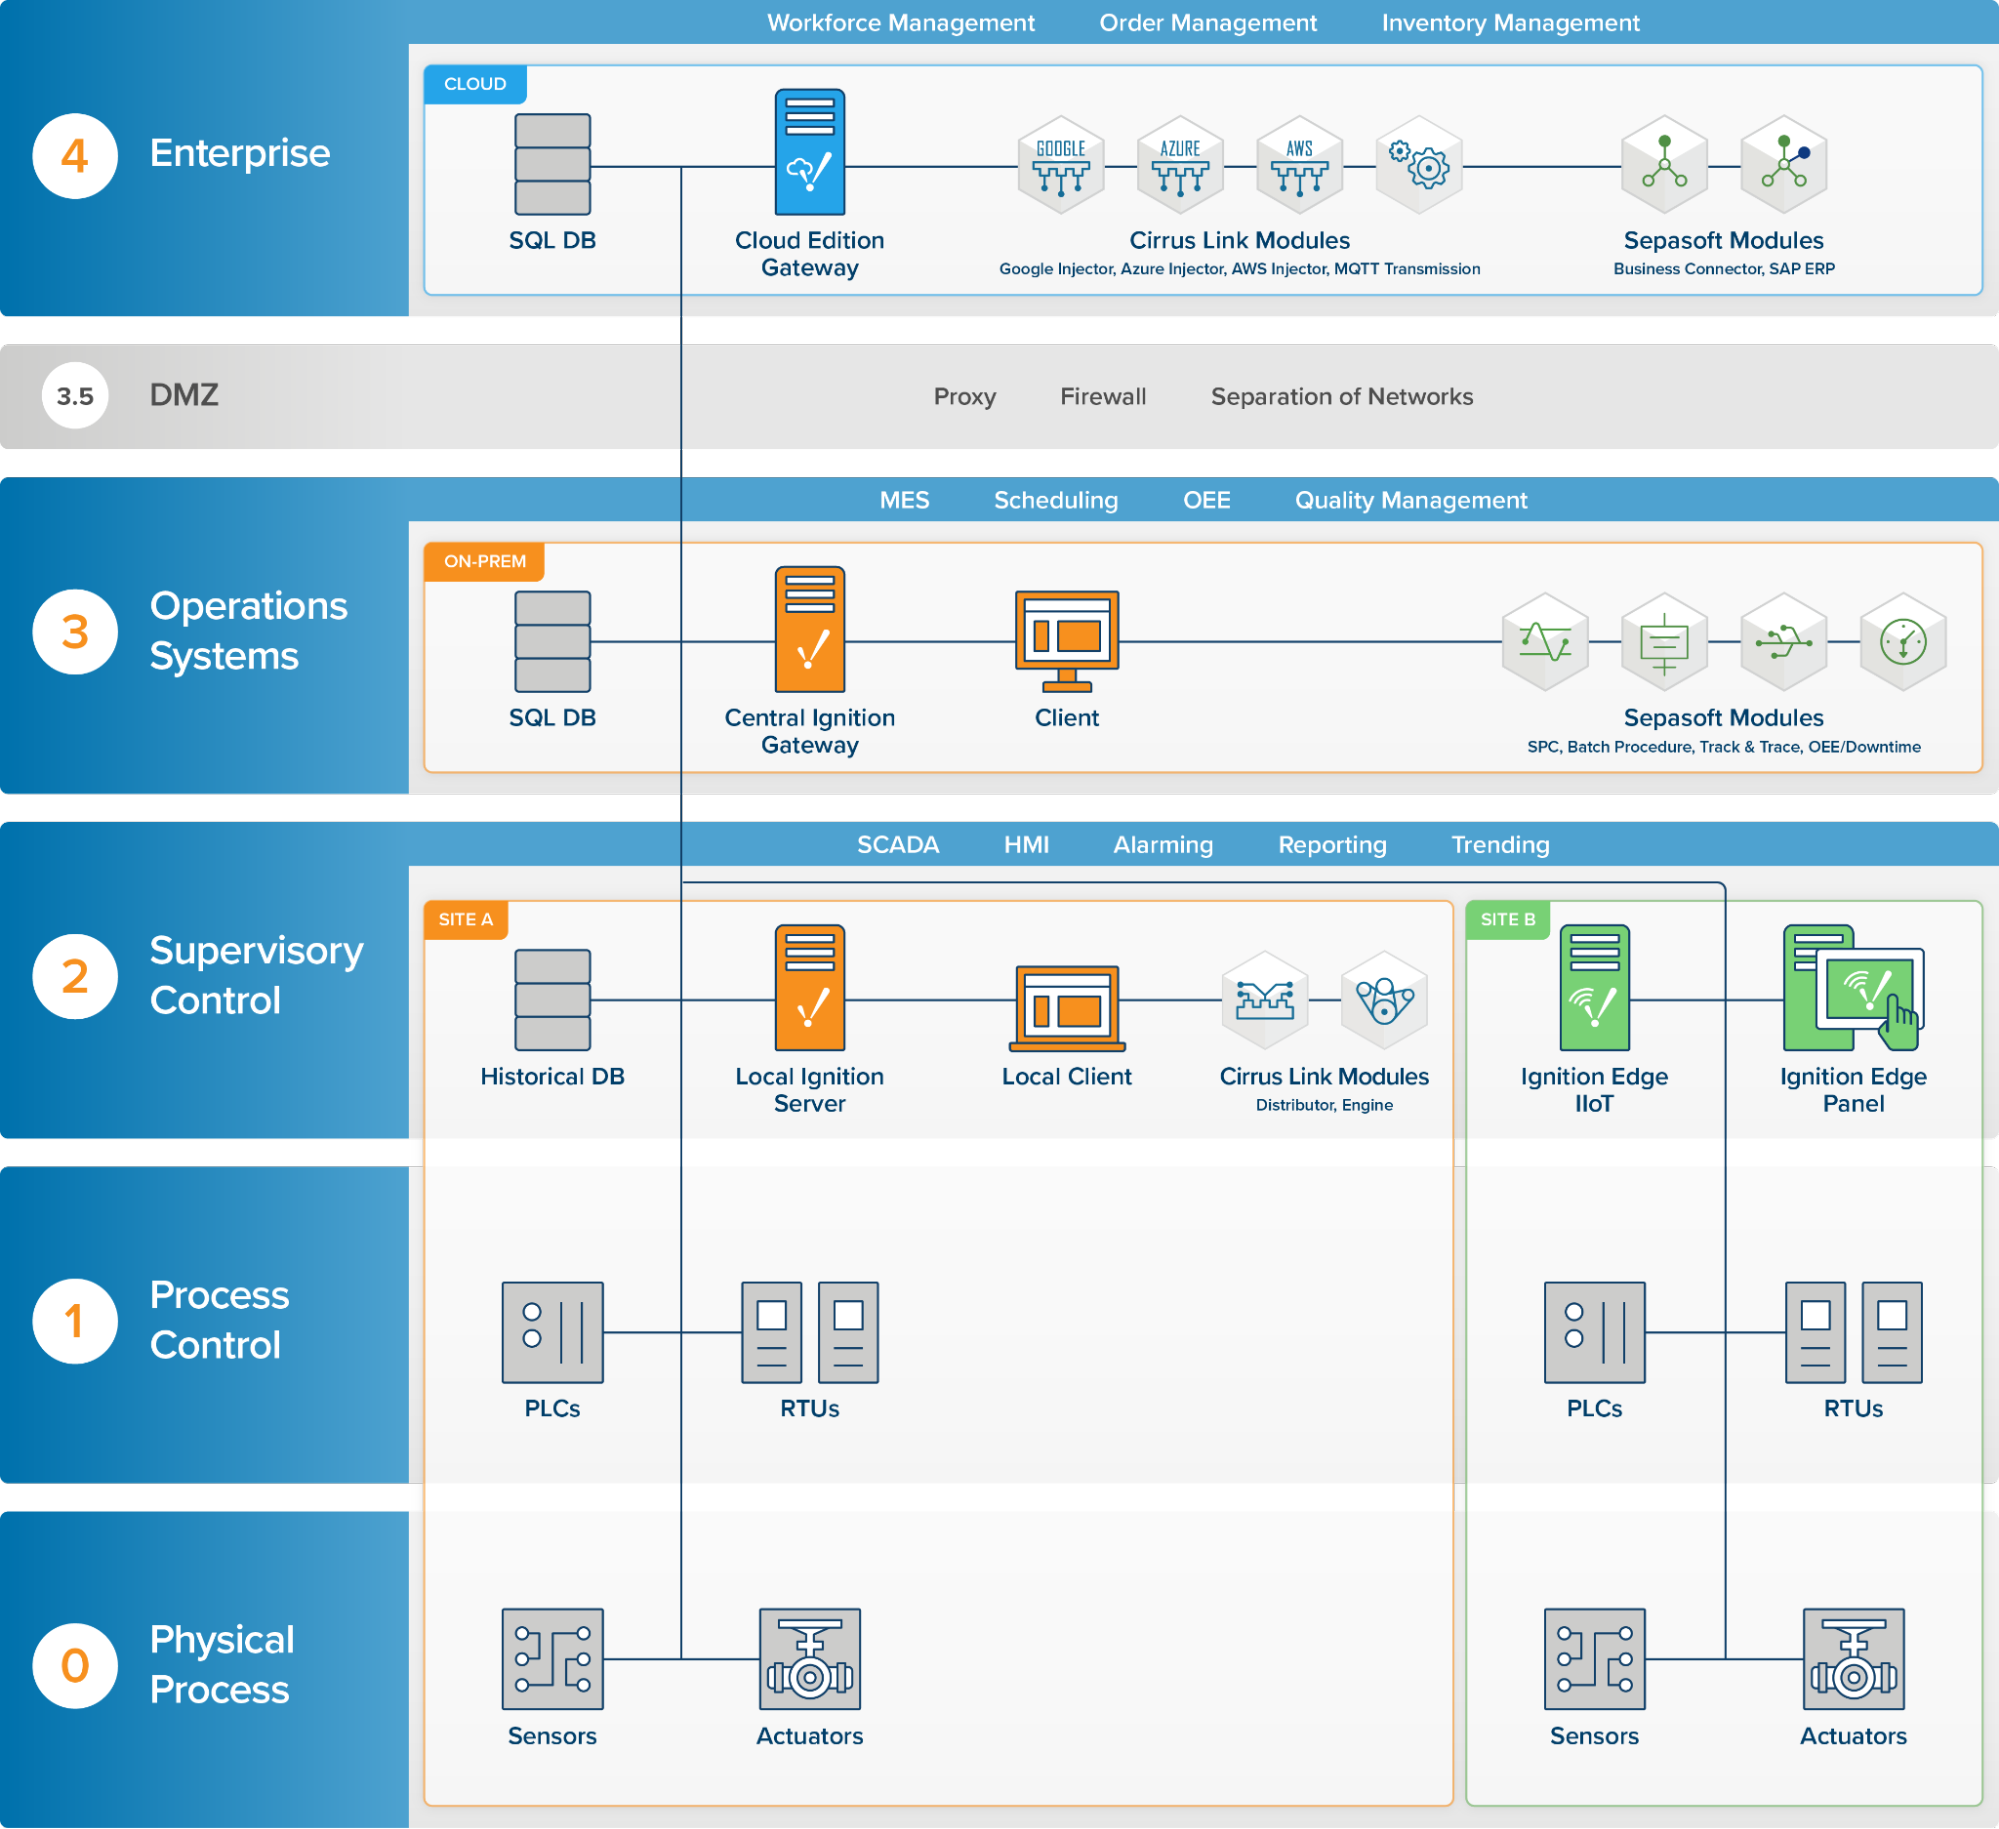Select the green SITE B tag
This screenshot has width=1999, height=1829.
click(1507, 919)
